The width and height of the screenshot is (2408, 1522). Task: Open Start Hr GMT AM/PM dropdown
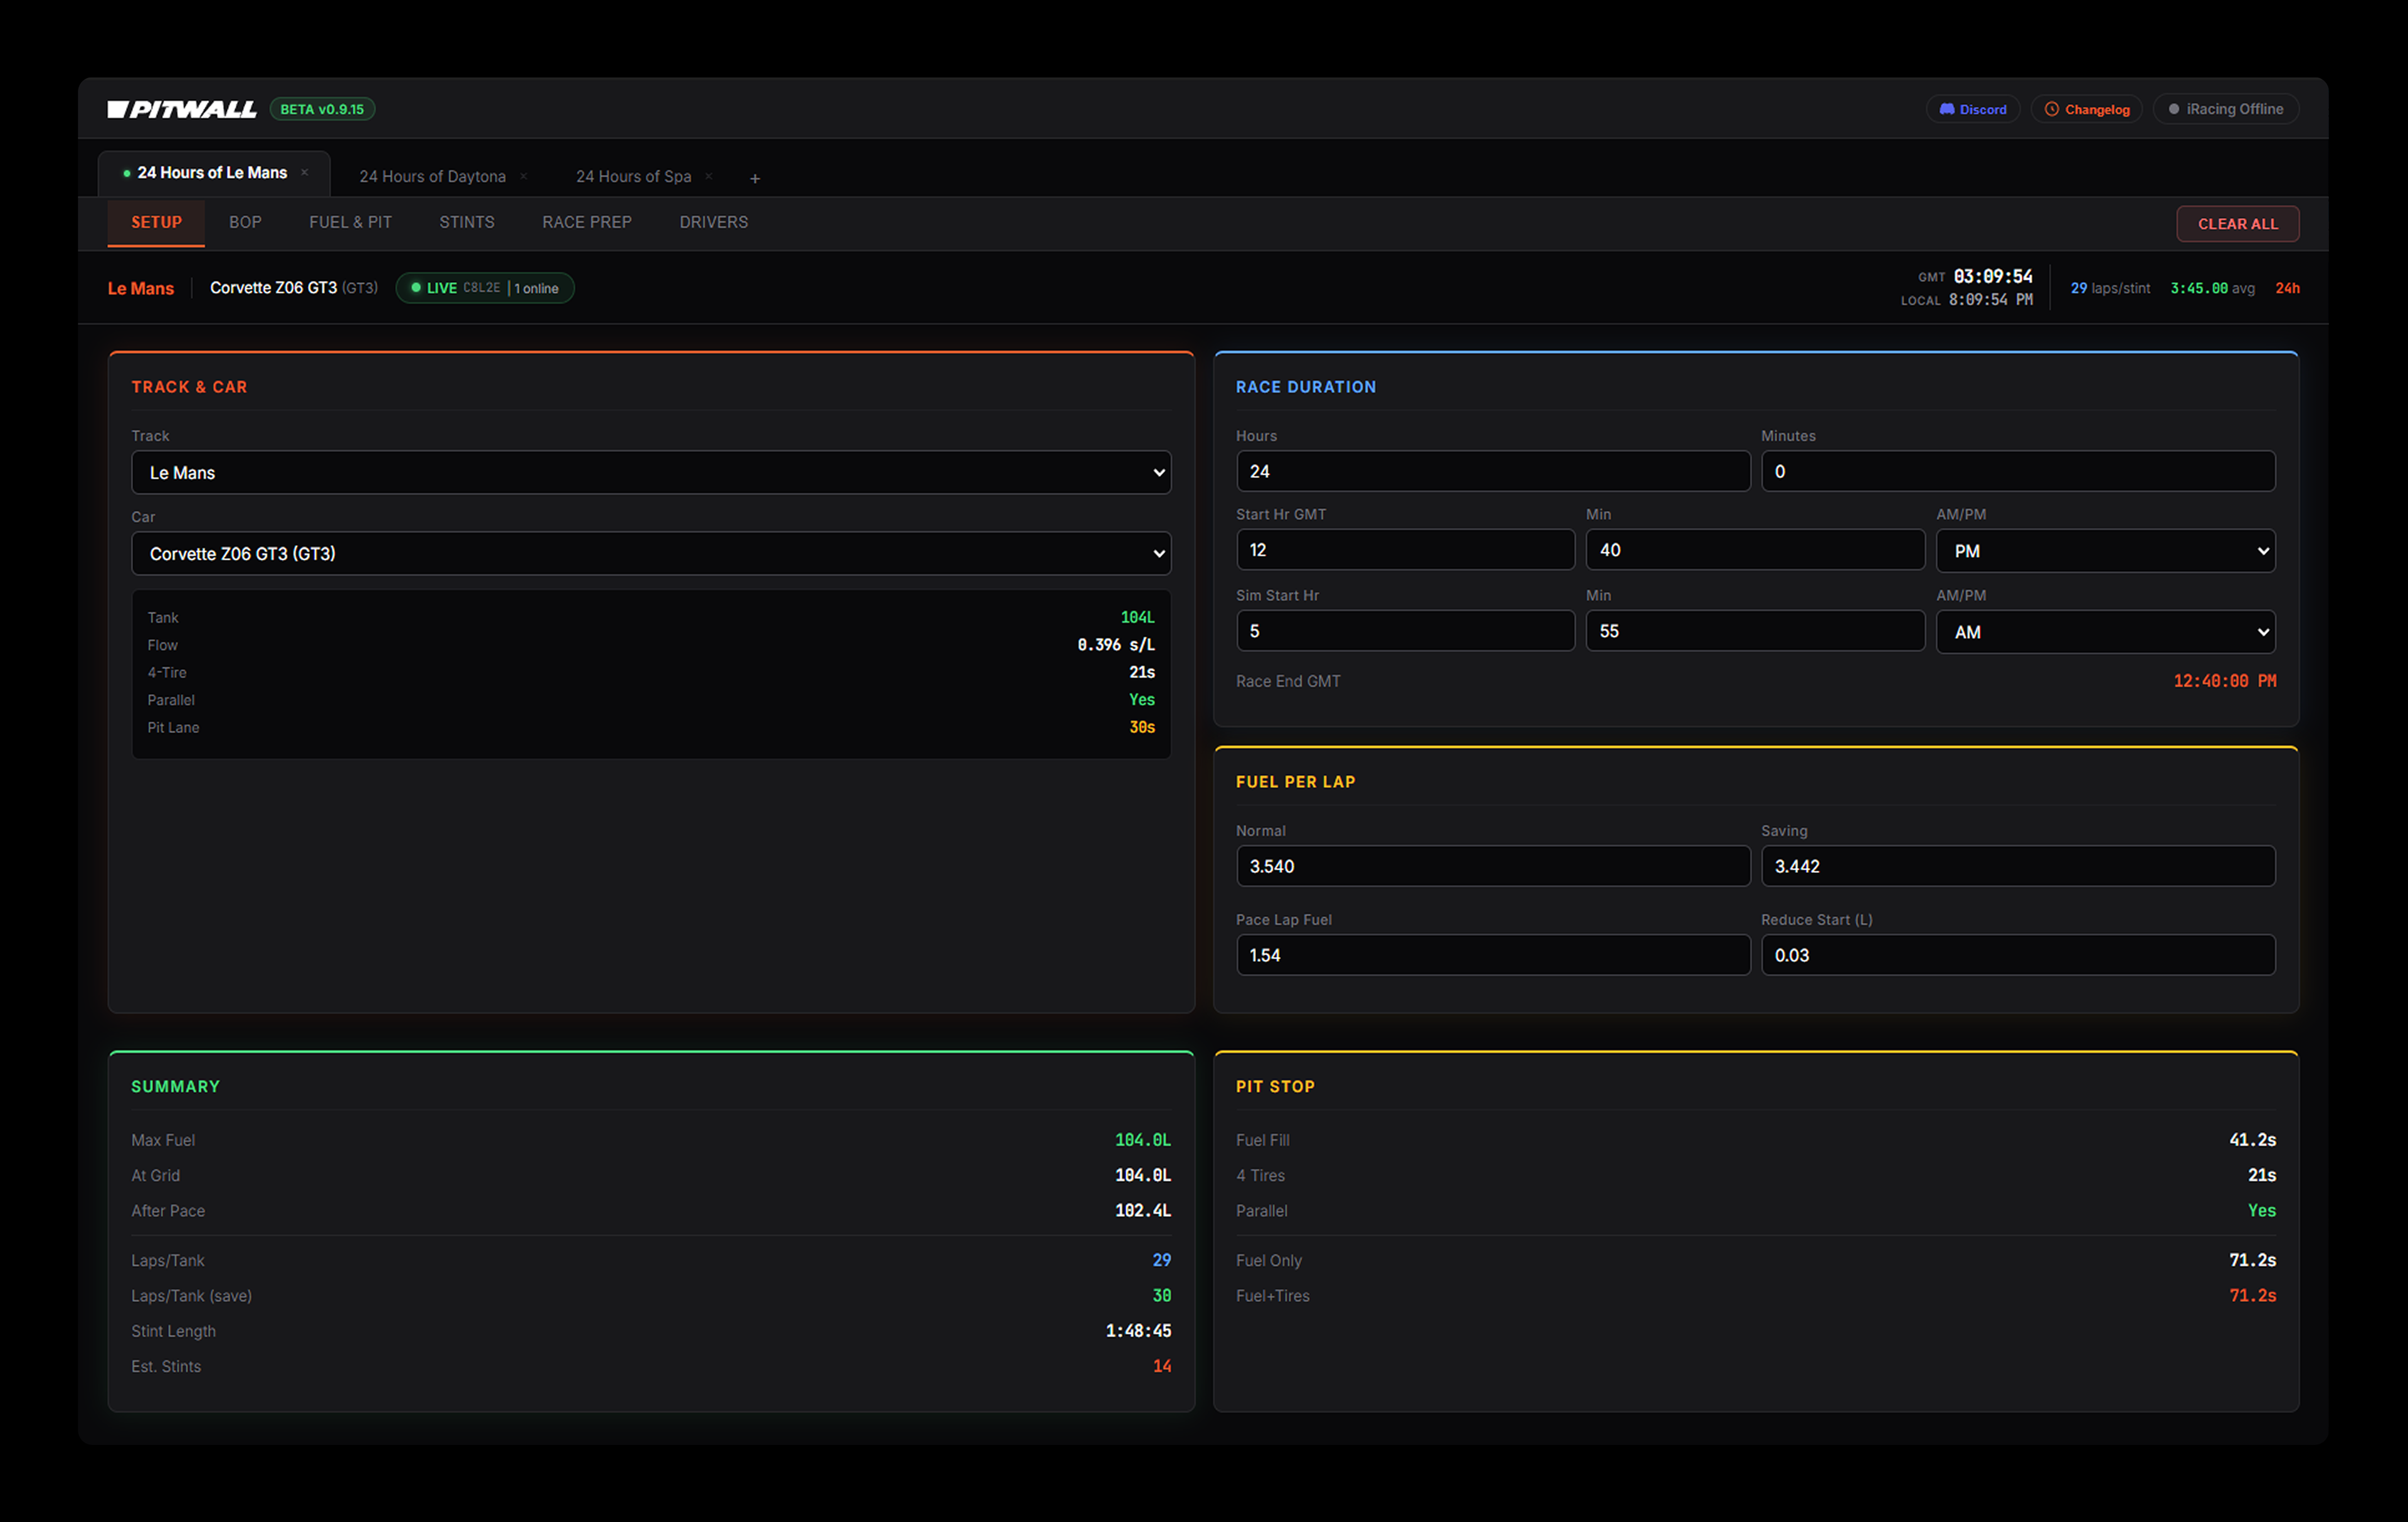pyautogui.click(x=2105, y=551)
